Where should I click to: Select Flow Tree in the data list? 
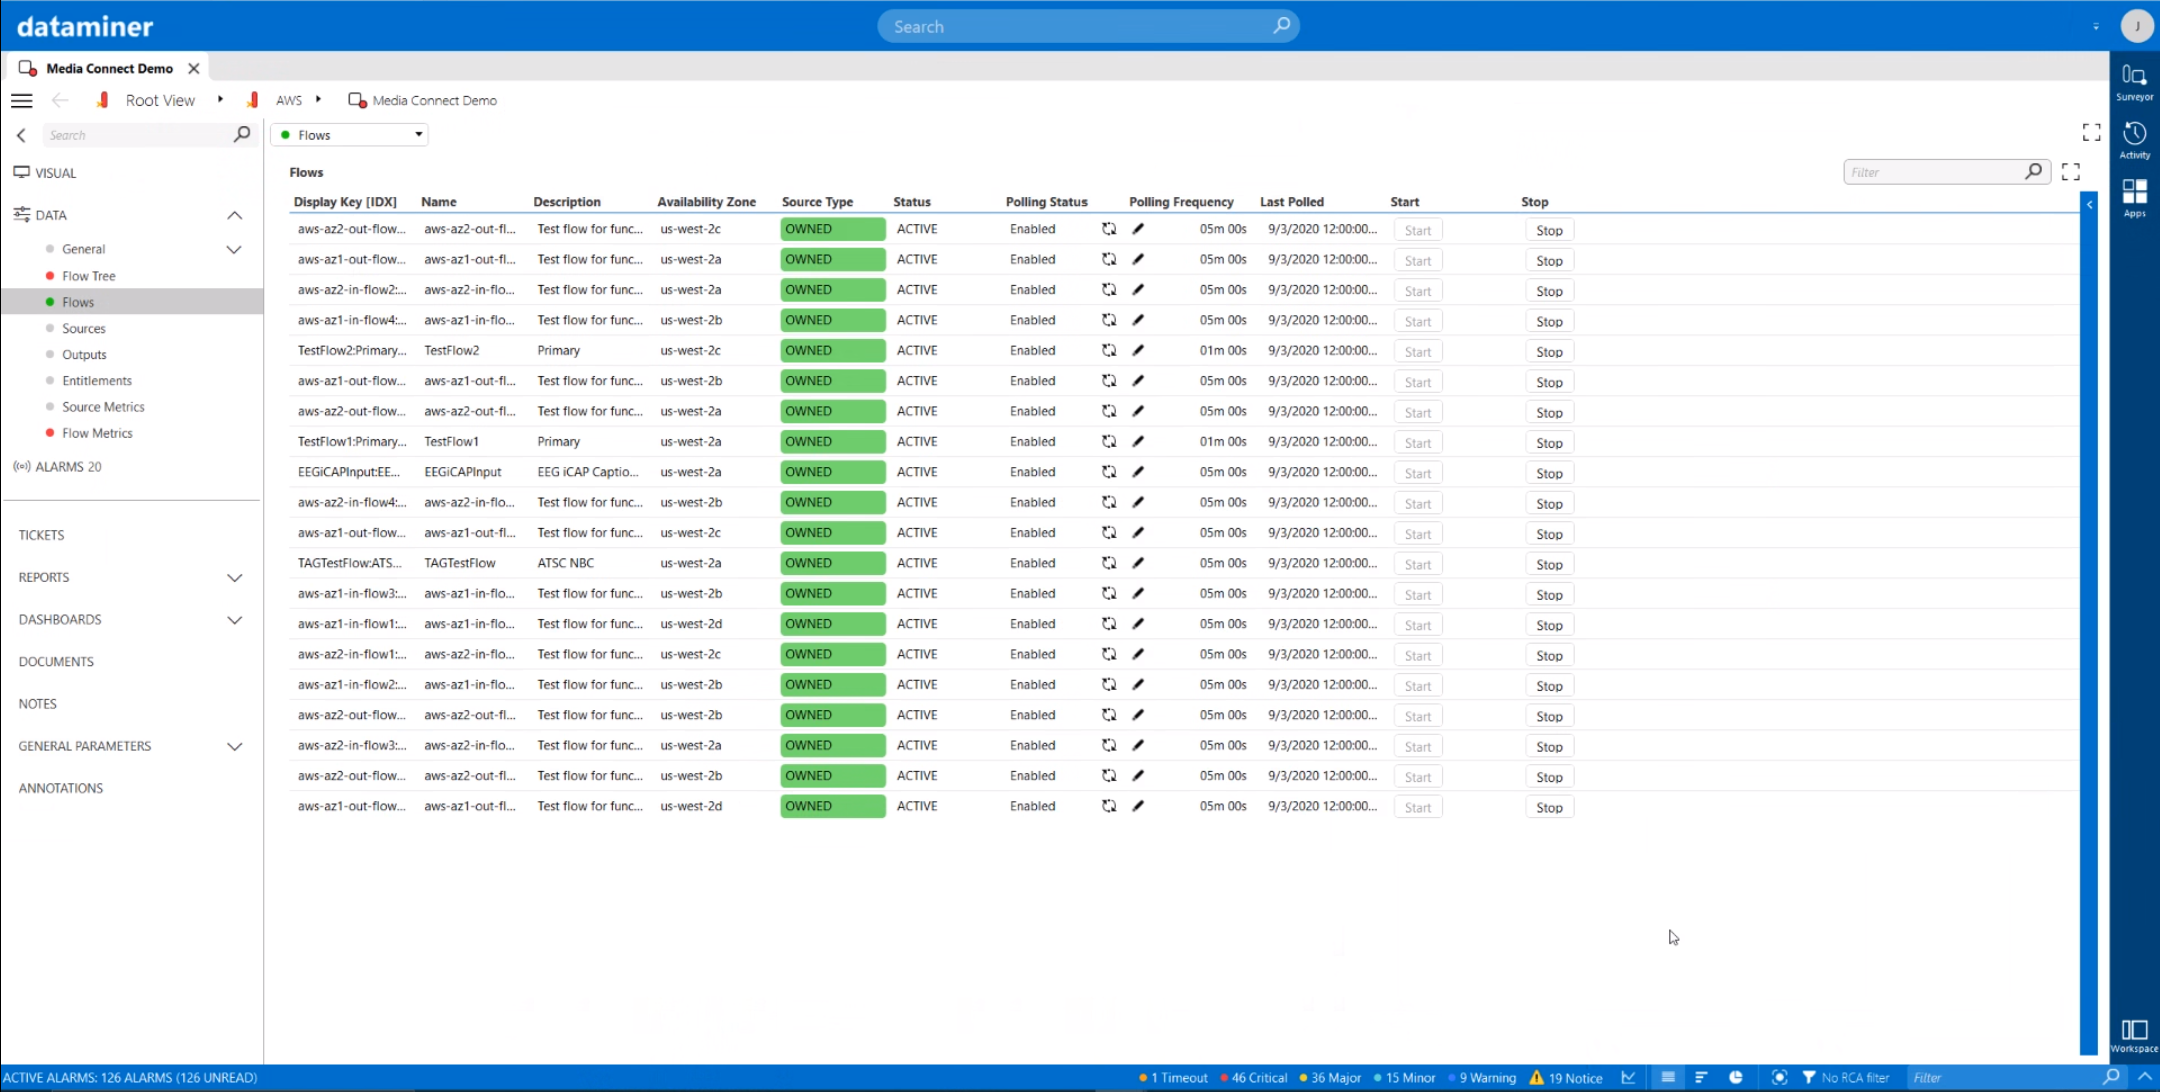pyautogui.click(x=89, y=276)
